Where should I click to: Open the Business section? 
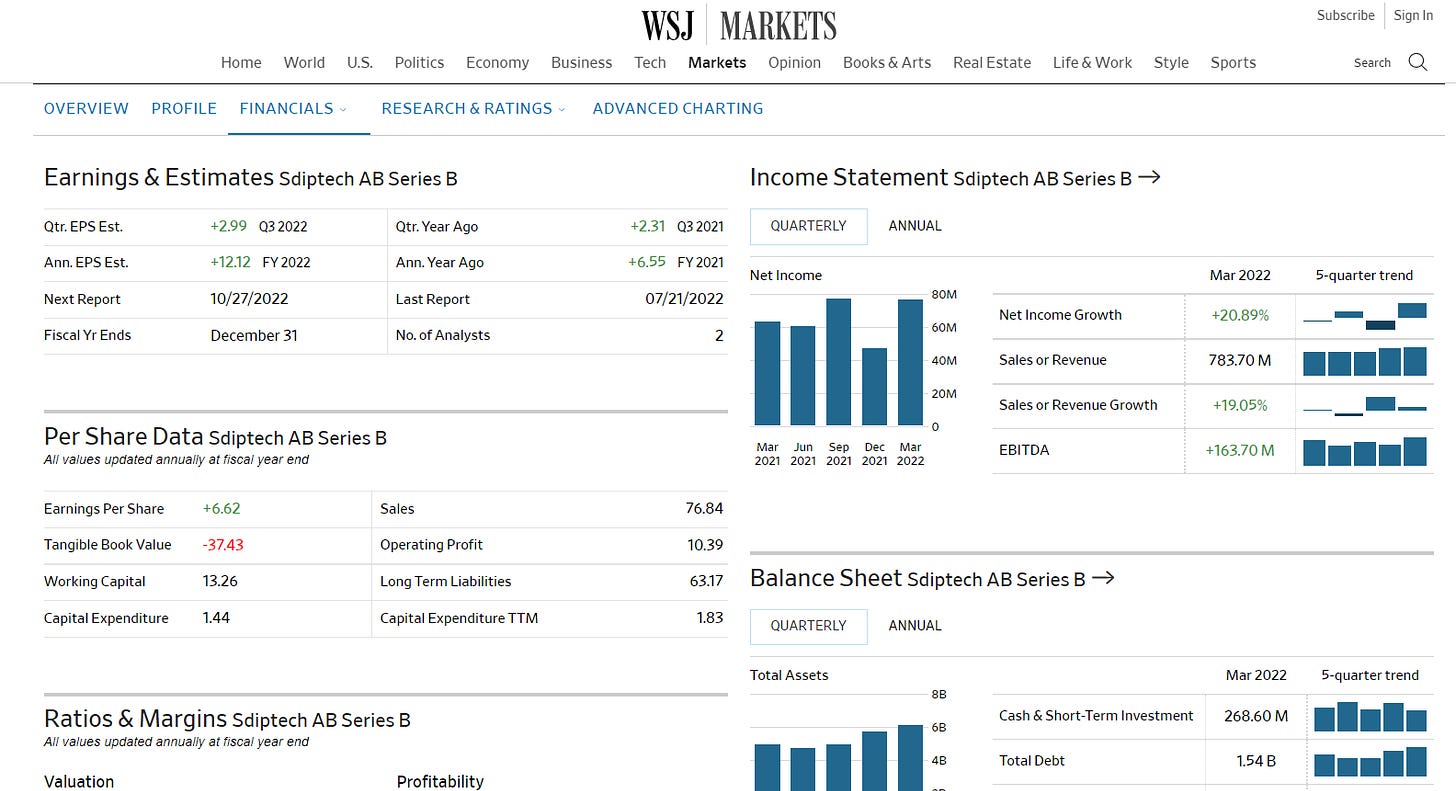pos(581,62)
